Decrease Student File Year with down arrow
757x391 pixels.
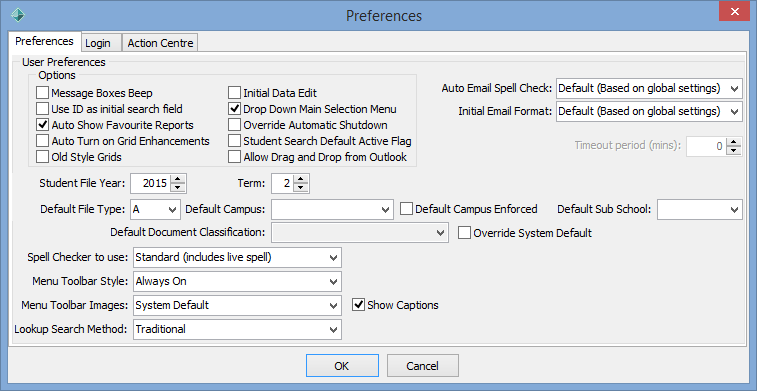(178, 188)
